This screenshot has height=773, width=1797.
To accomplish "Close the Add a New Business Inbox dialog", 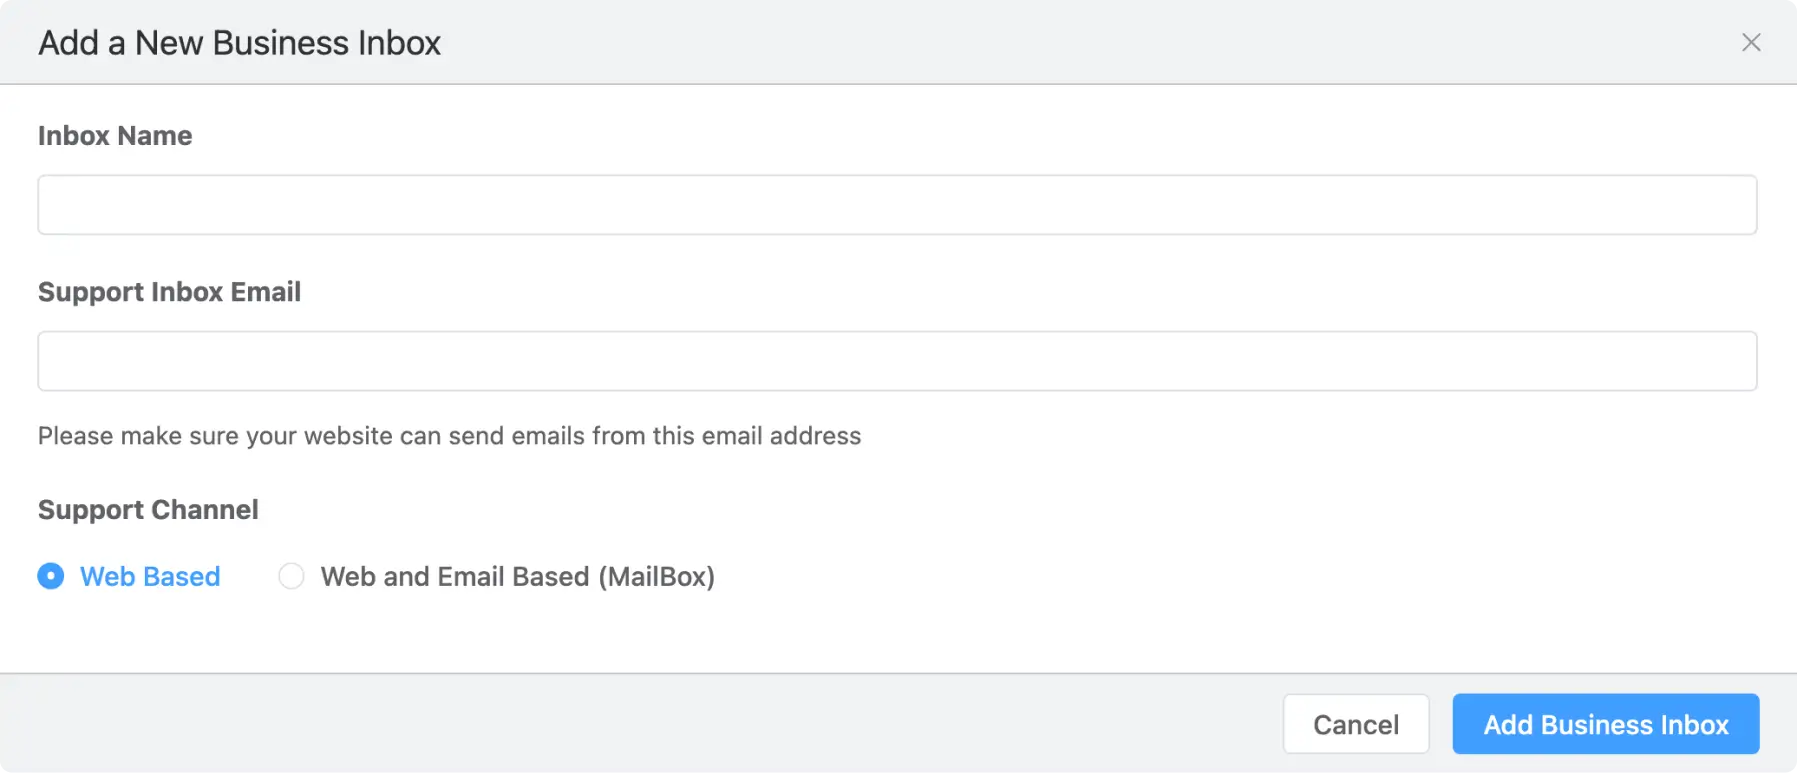I will (x=1752, y=42).
